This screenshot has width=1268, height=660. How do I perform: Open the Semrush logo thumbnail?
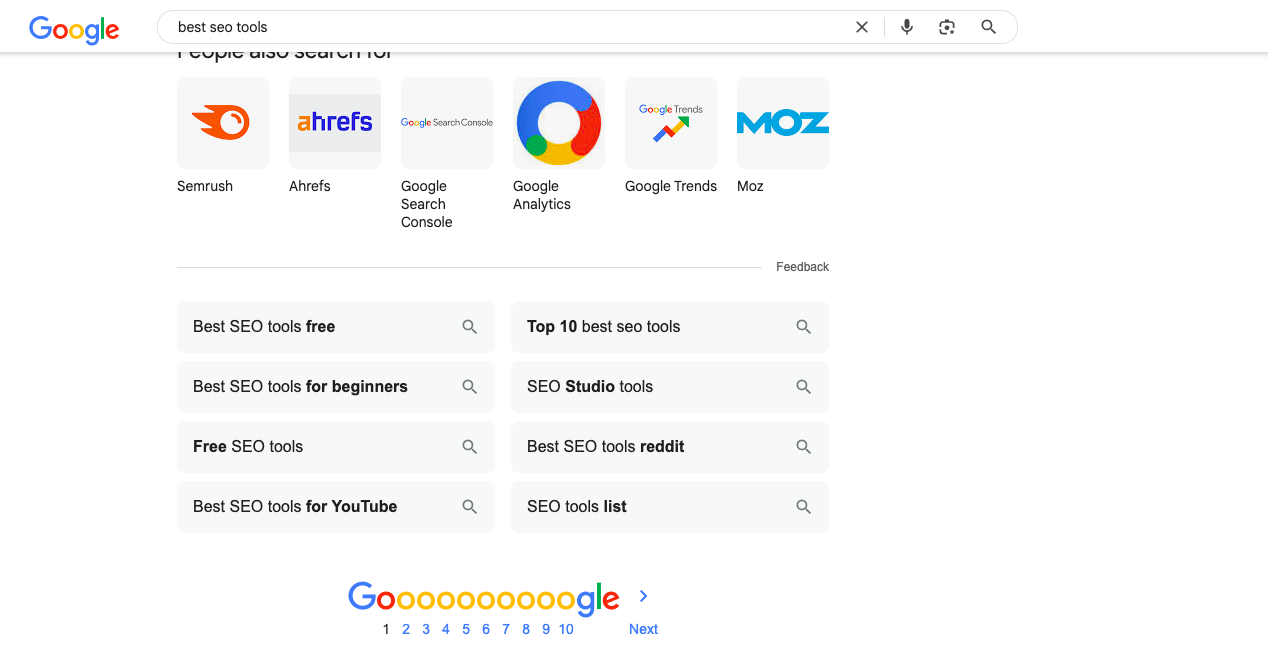223,123
